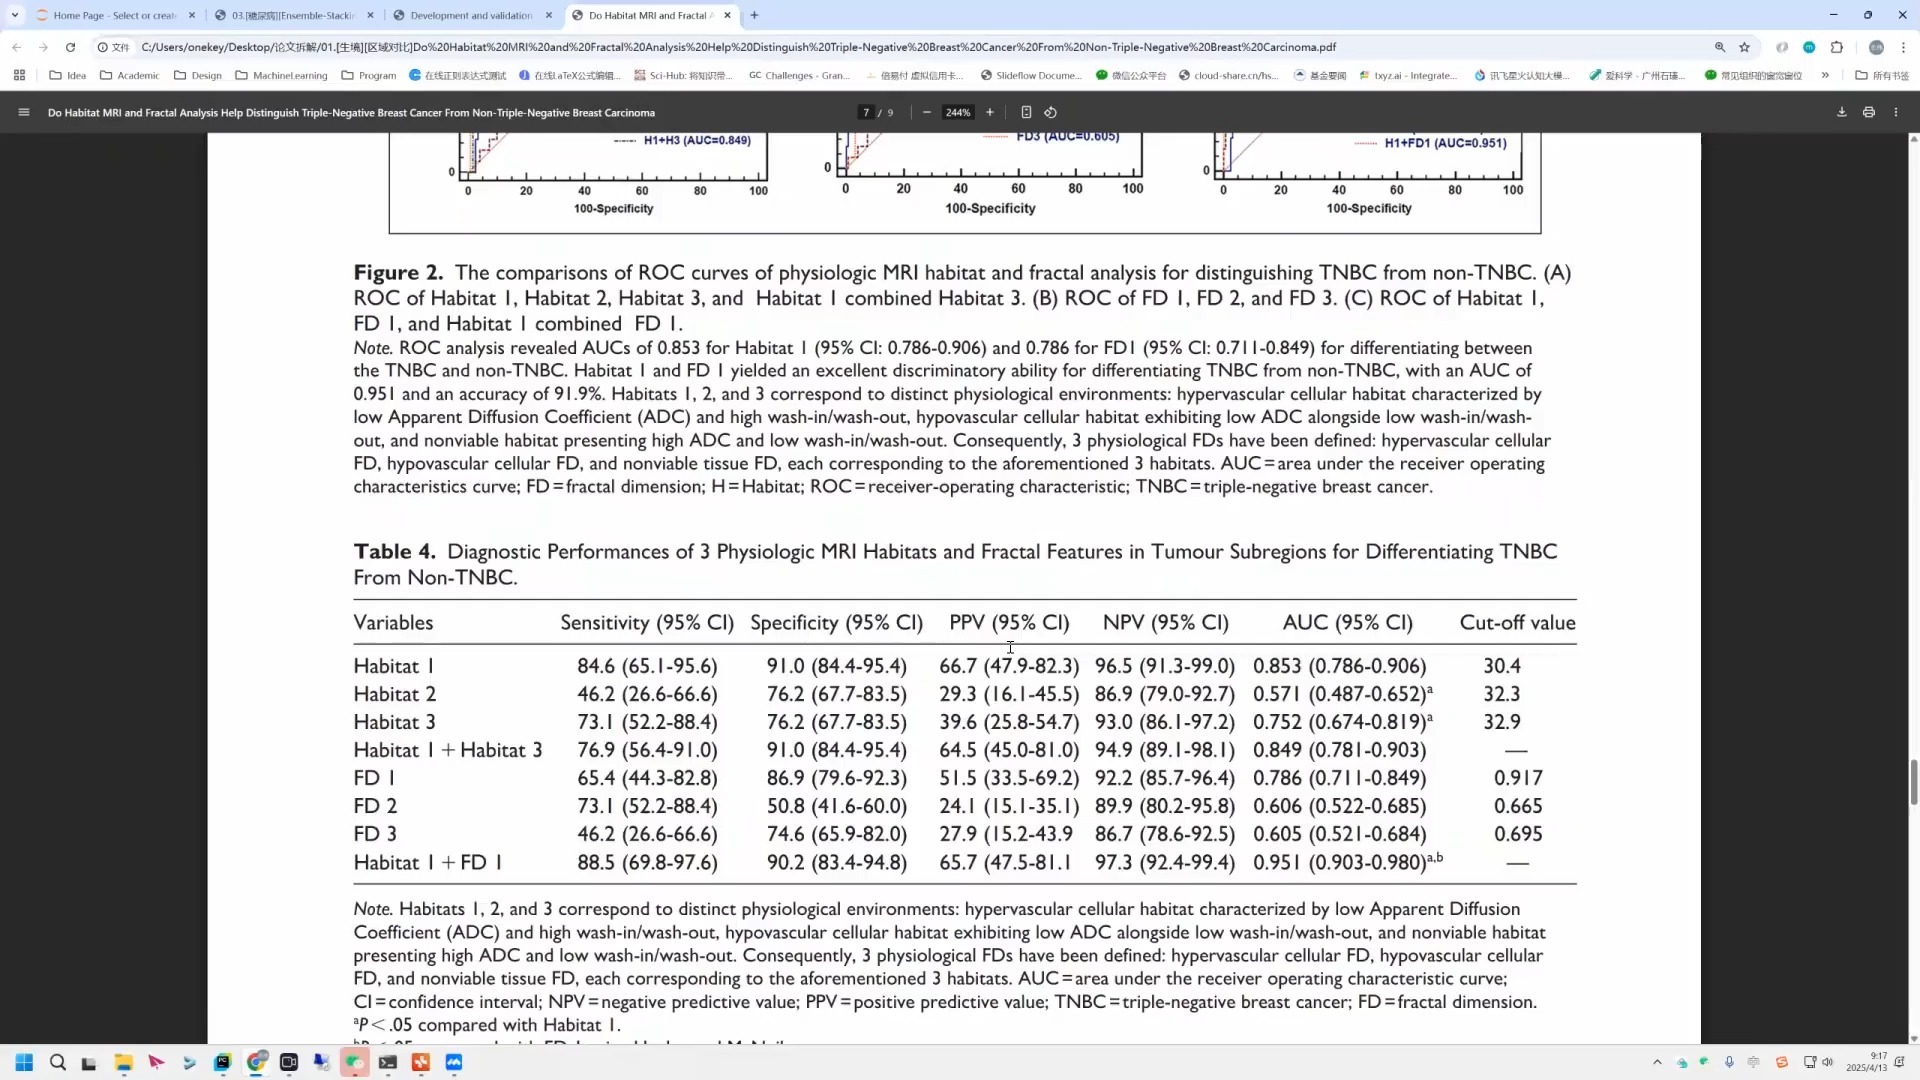
Task: Open Slideflow Documentation bookmark
Action: click(x=1031, y=75)
